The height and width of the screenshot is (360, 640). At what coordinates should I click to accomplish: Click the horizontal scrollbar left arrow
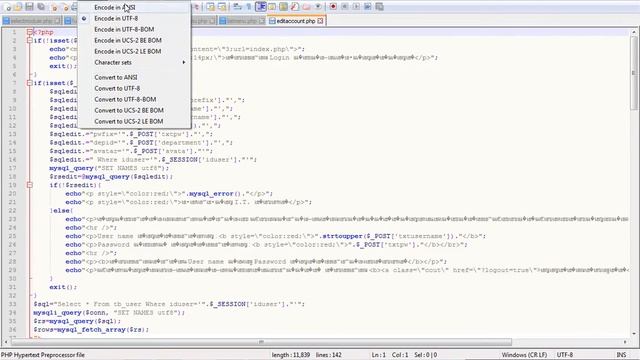tap(6, 342)
